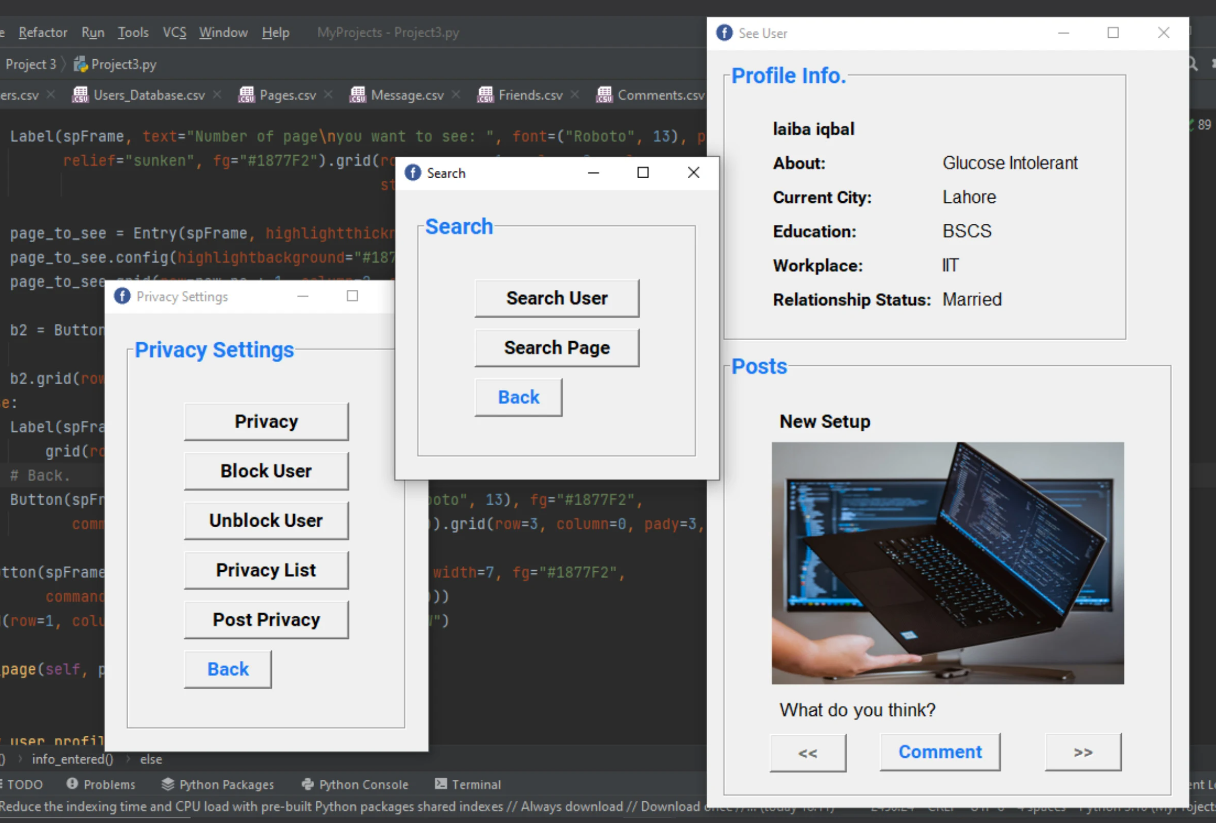This screenshot has height=823, width=1216.
Task: Open the Privacy List
Action: (266, 570)
